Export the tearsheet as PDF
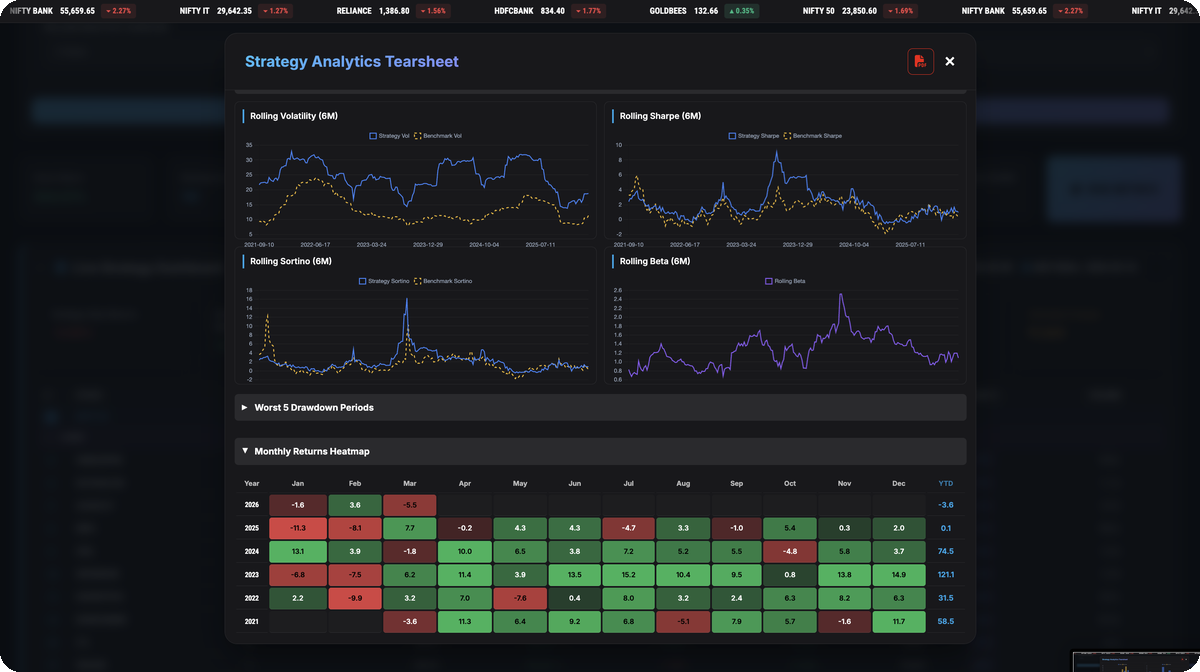 (920, 61)
